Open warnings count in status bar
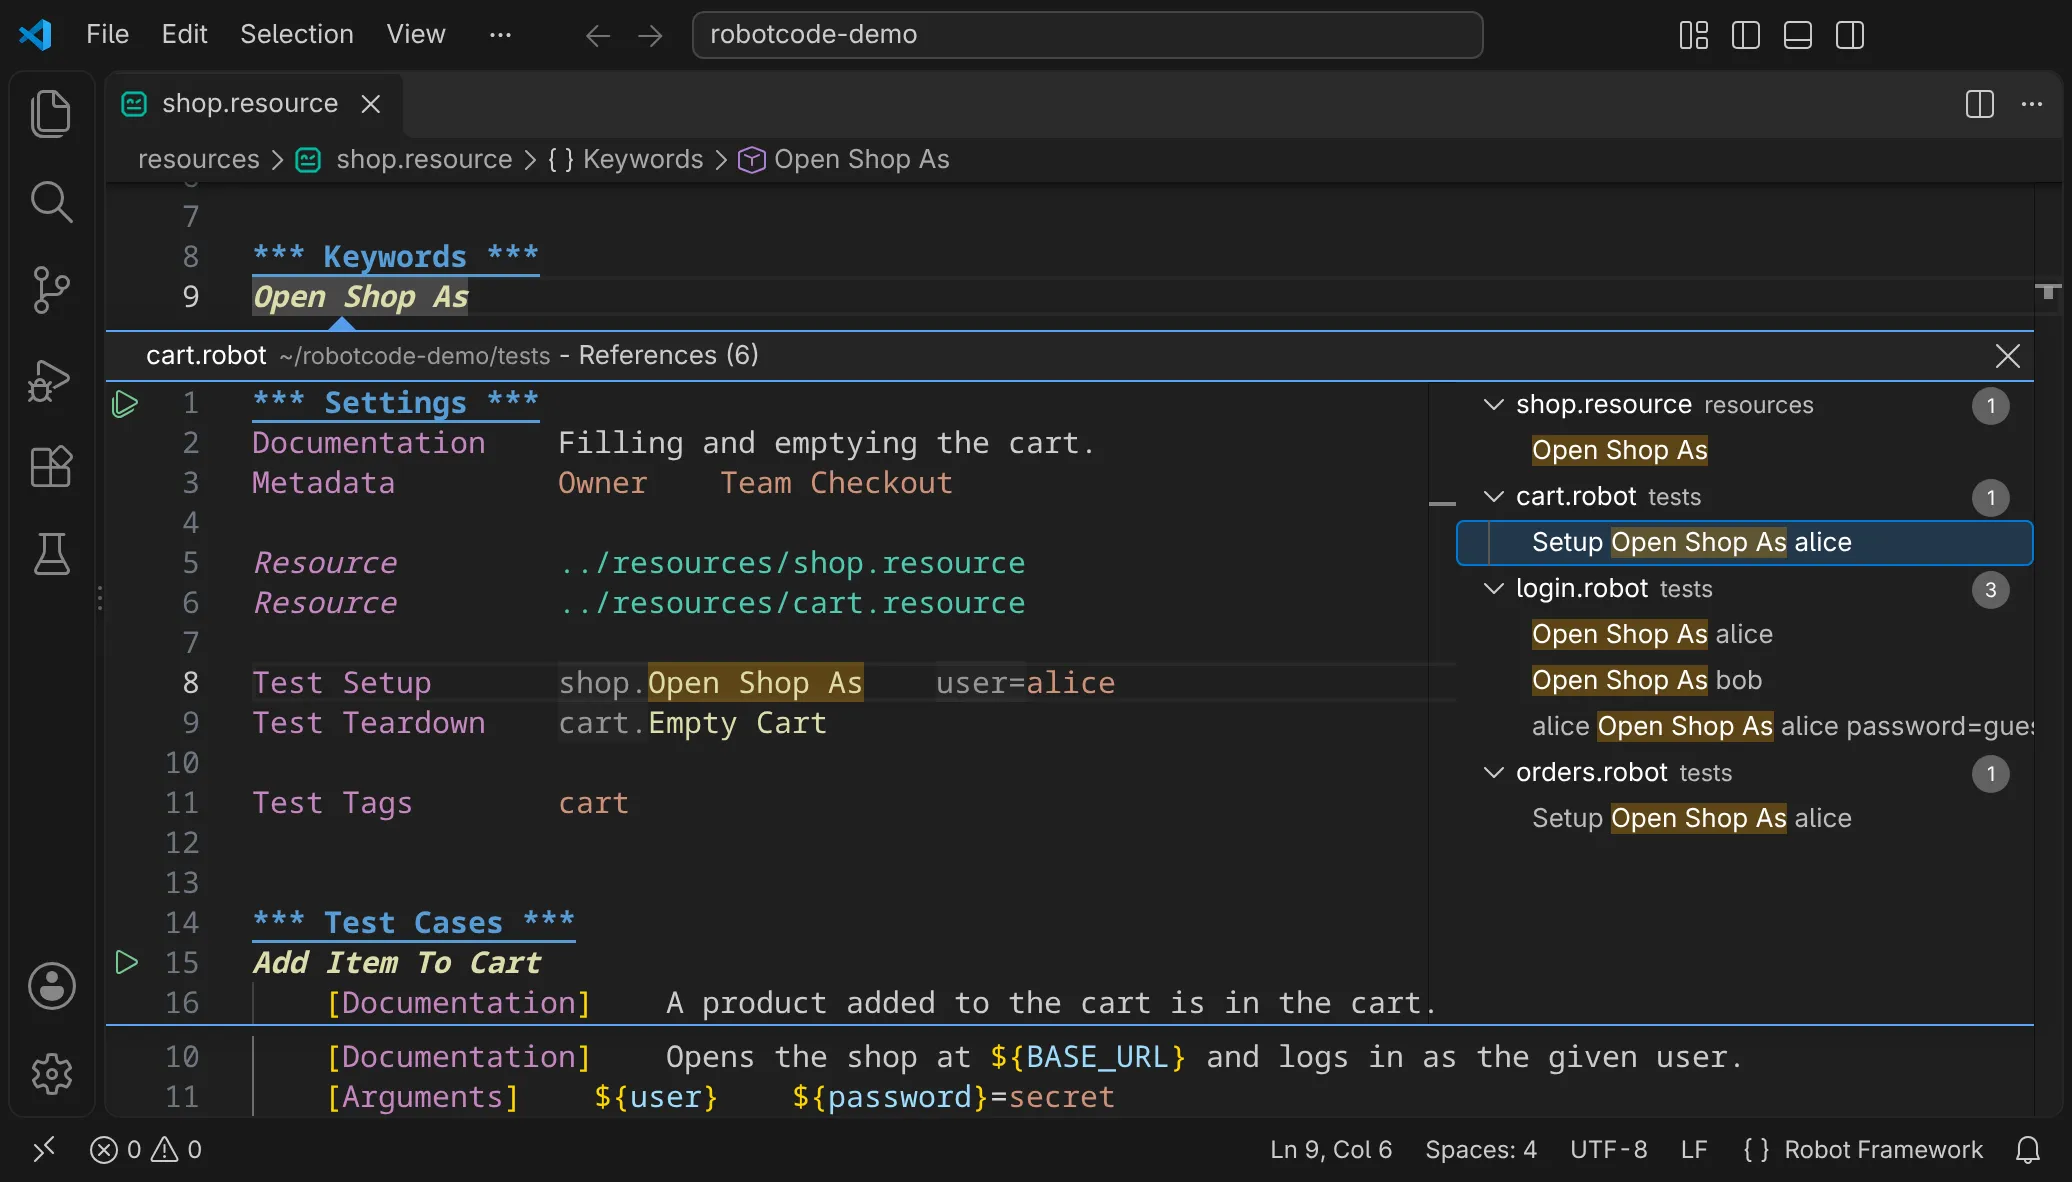This screenshot has height=1182, width=2072. point(177,1150)
